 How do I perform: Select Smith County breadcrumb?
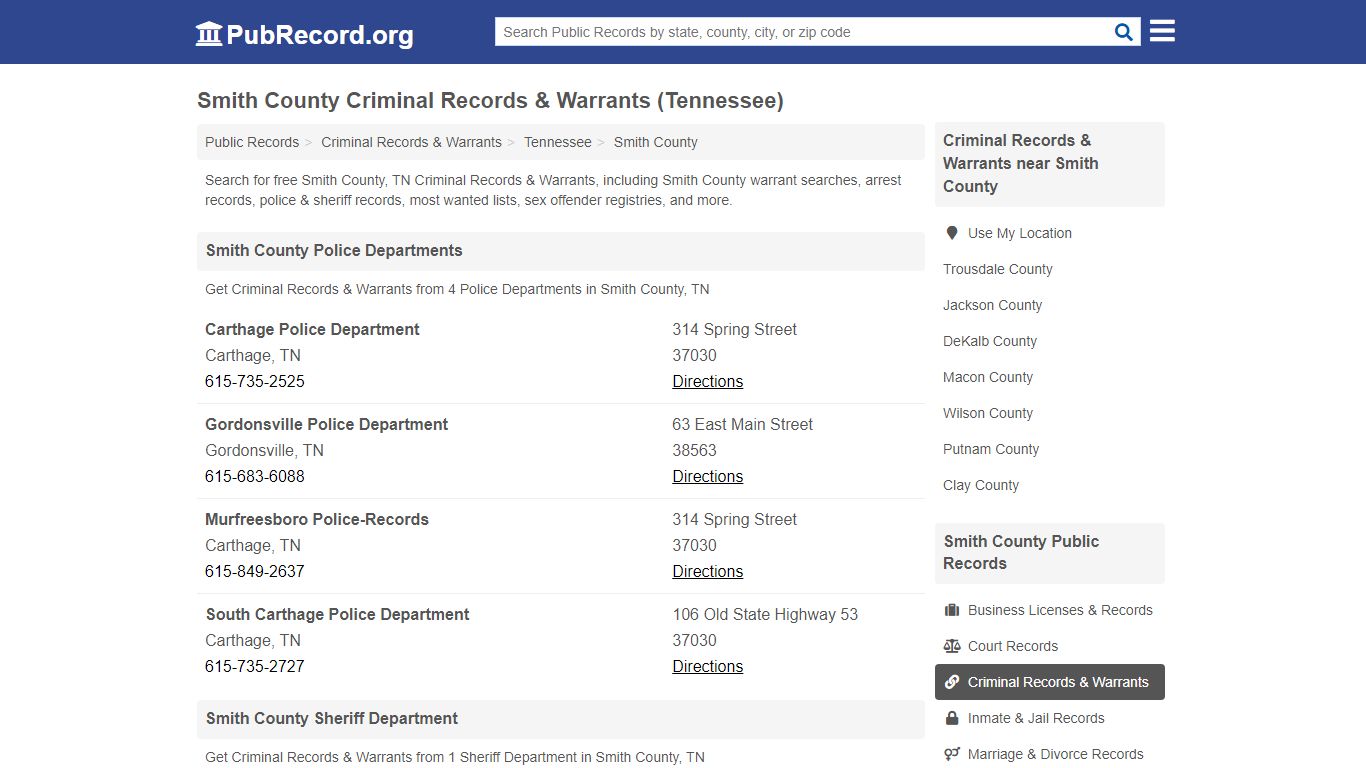click(656, 142)
